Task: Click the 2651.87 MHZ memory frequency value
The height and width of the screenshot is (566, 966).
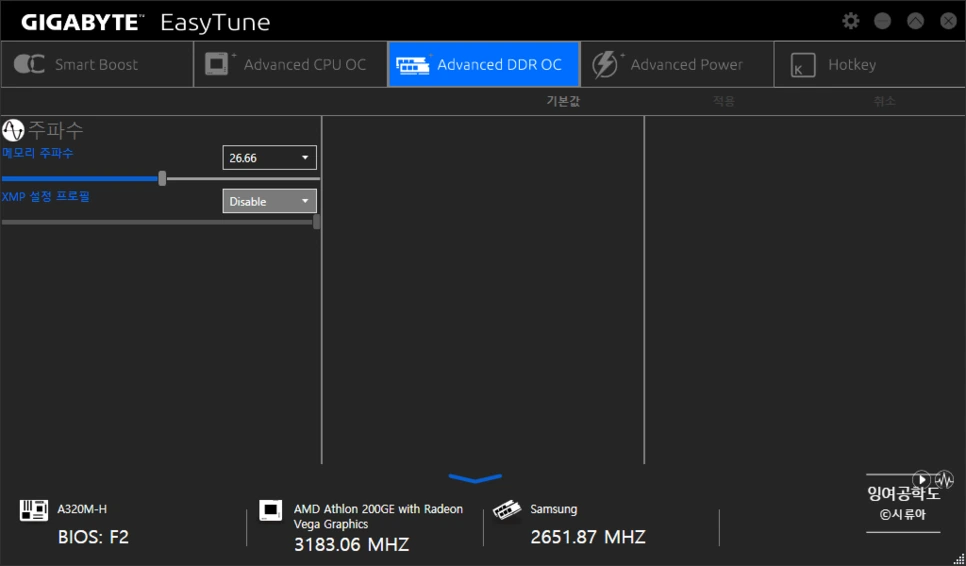Action: [x=588, y=537]
